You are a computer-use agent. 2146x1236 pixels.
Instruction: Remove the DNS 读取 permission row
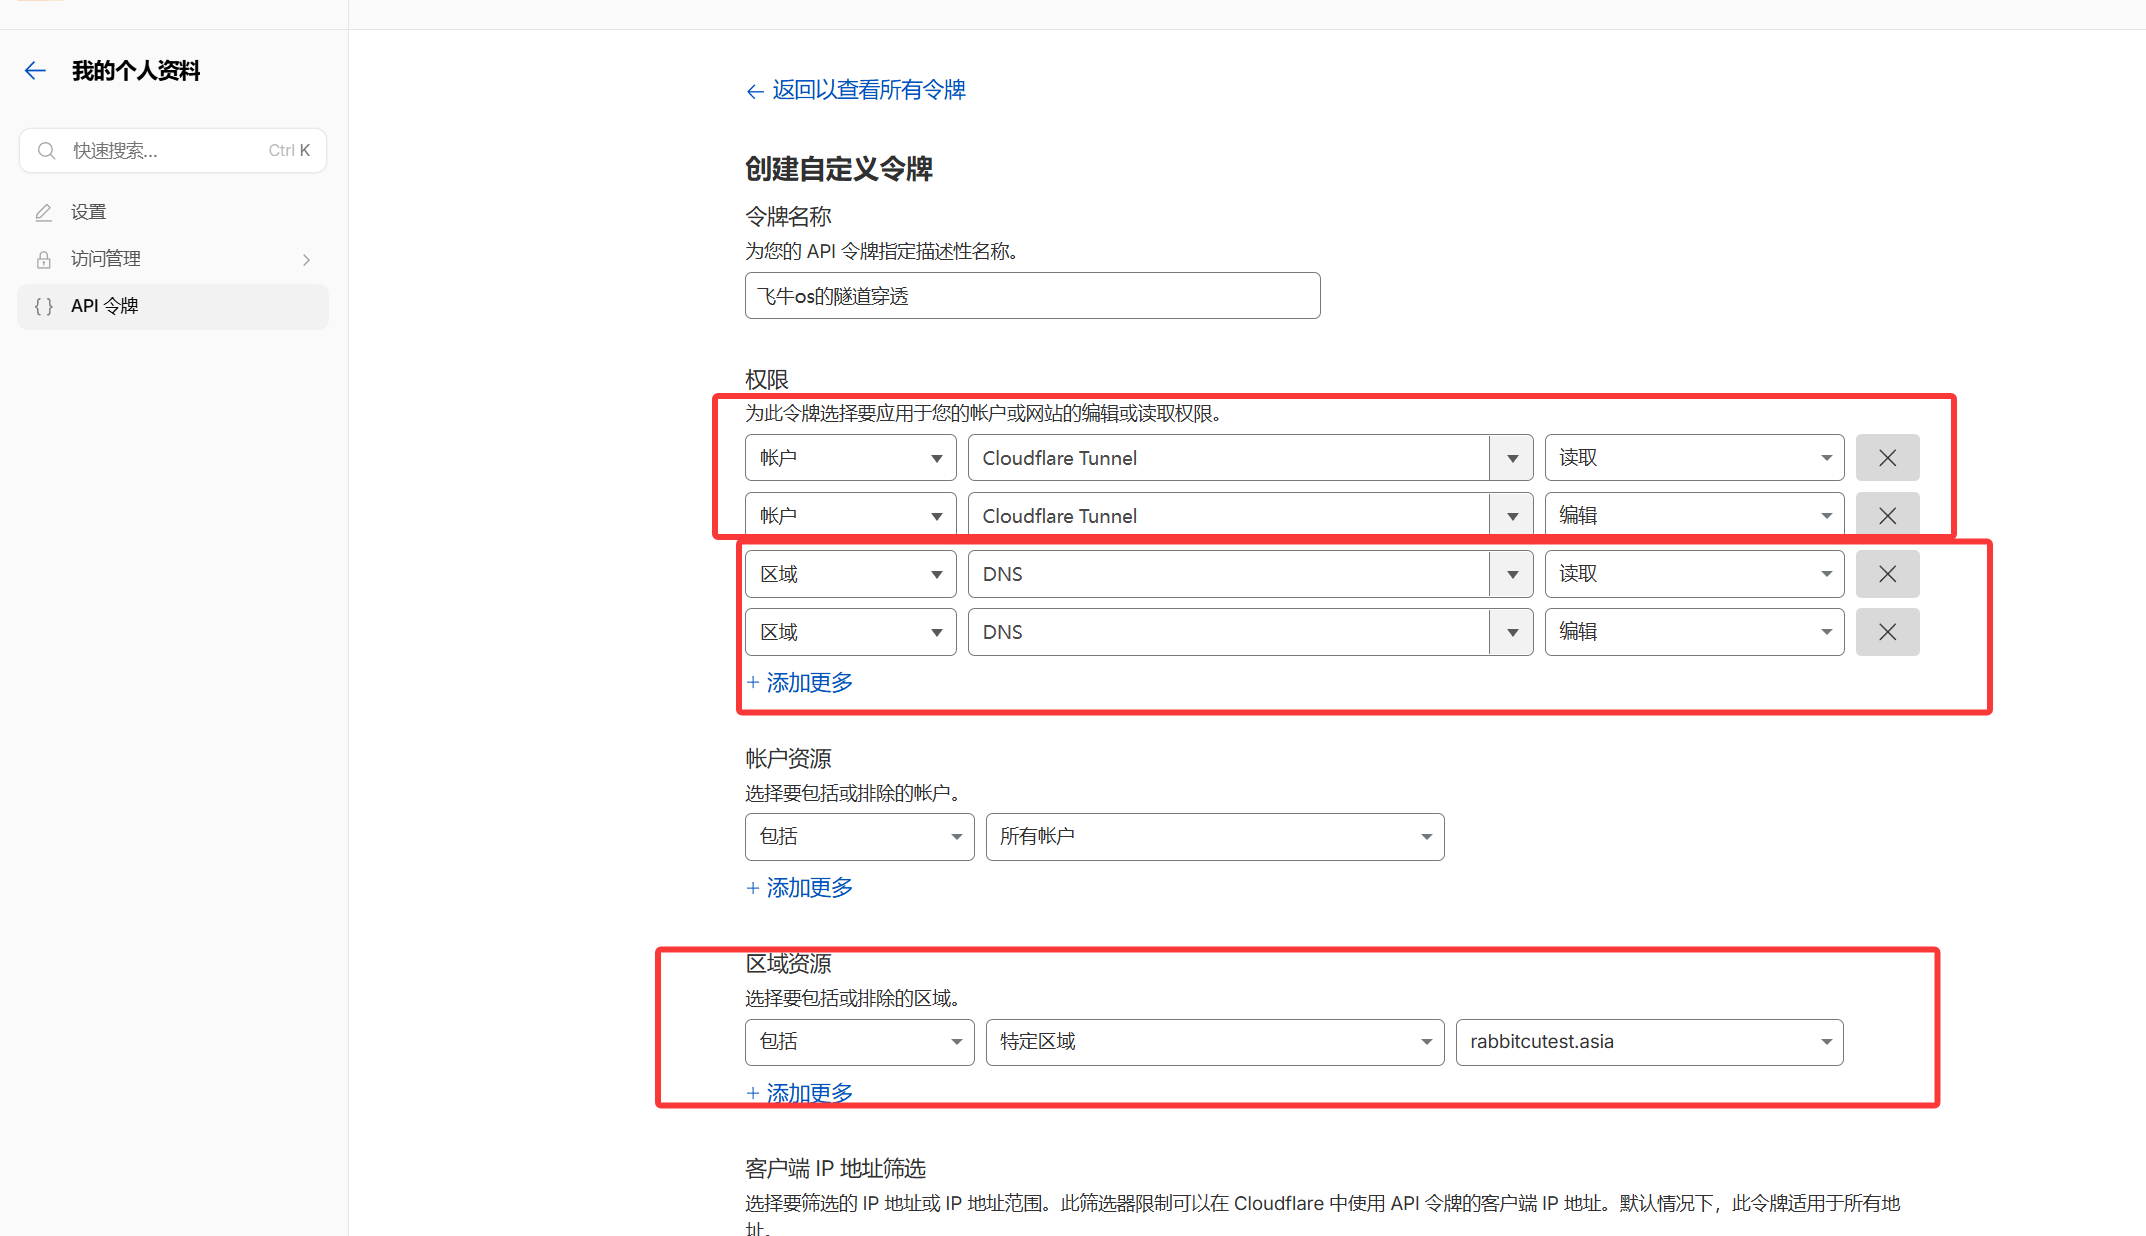(1887, 574)
